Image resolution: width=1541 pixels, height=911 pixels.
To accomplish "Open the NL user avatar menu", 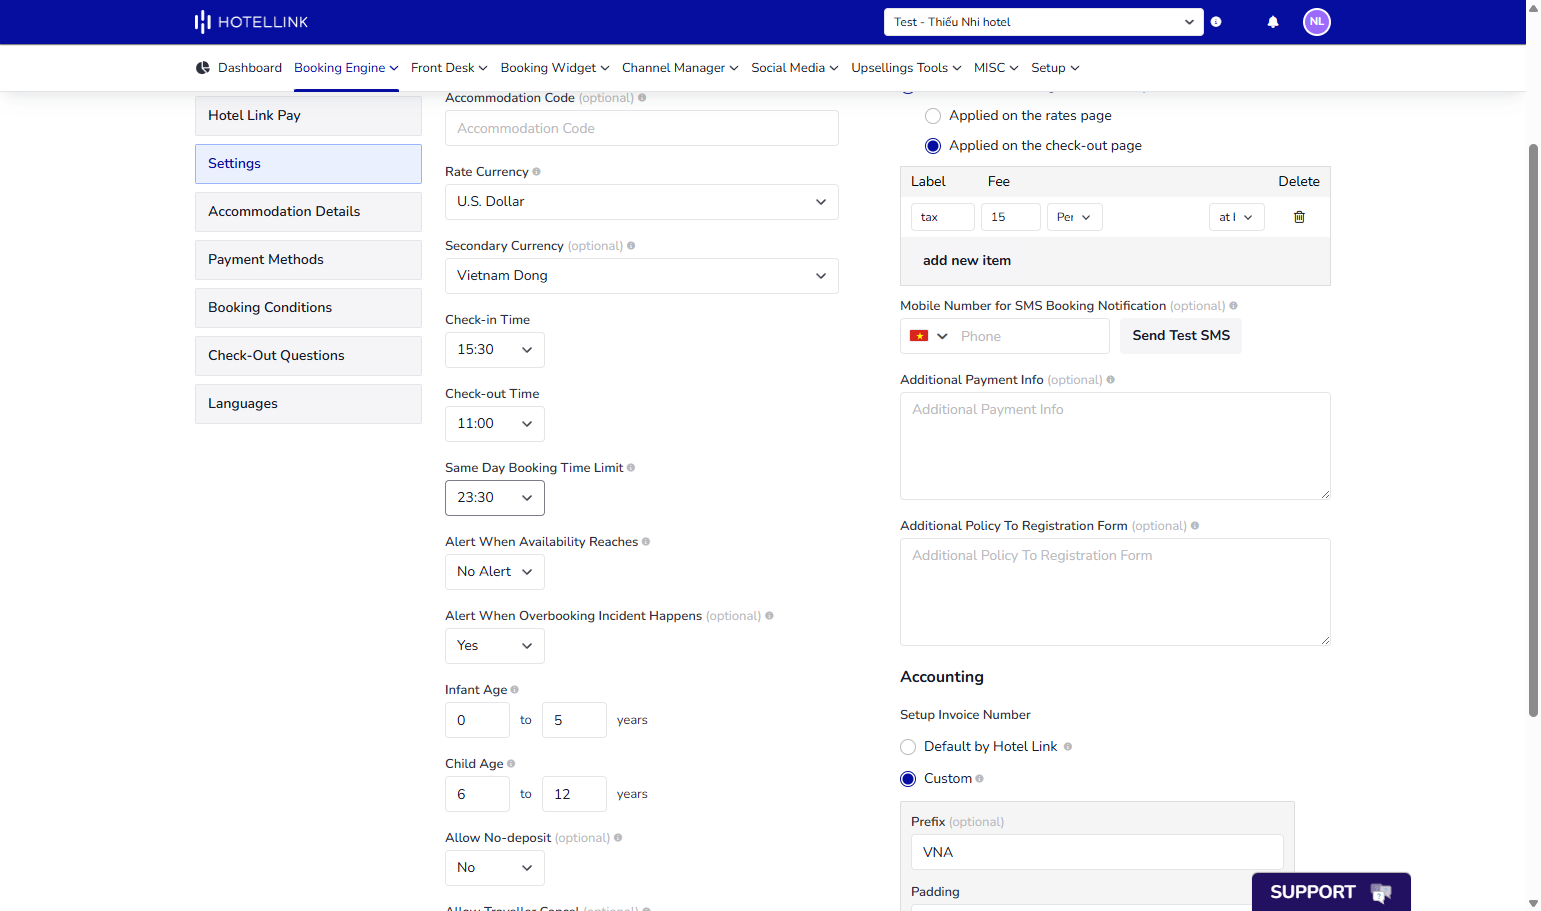I will [x=1317, y=21].
